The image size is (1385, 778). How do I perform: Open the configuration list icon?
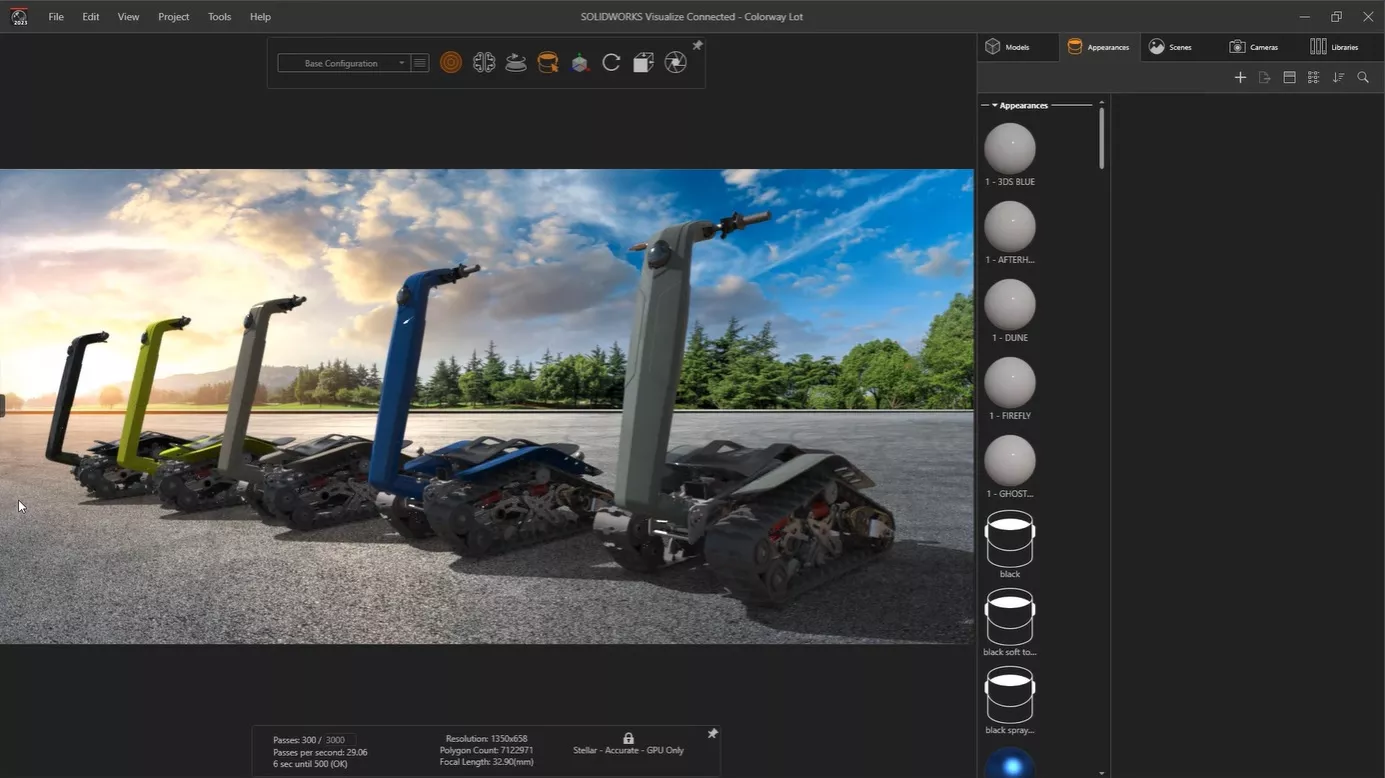click(x=420, y=63)
